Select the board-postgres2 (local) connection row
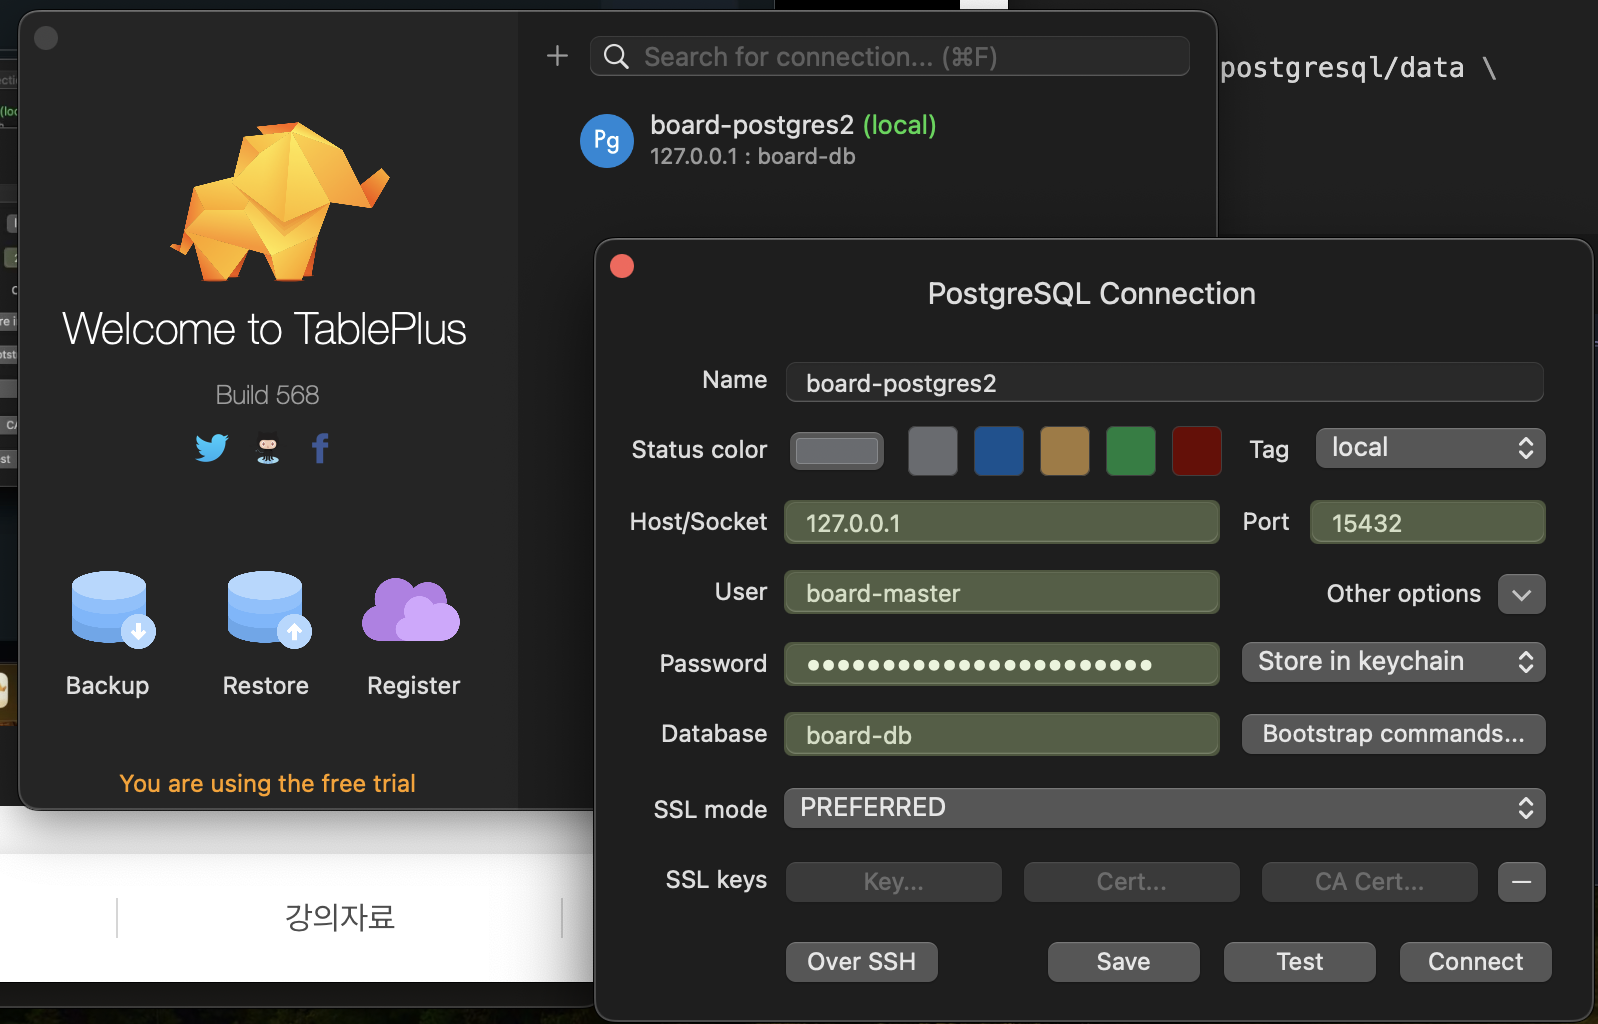Image resolution: width=1598 pixels, height=1024 pixels. pos(866,140)
